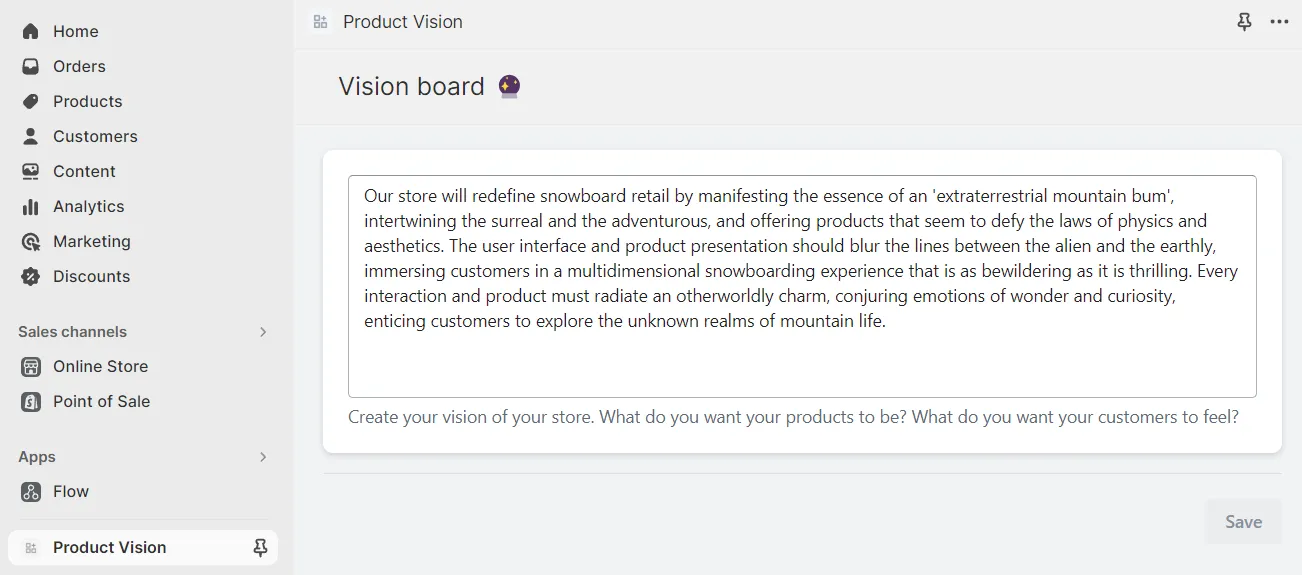This screenshot has height=575, width=1302.
Task: Click the Online Store storefront icon
Action: [x=31, y=367]
